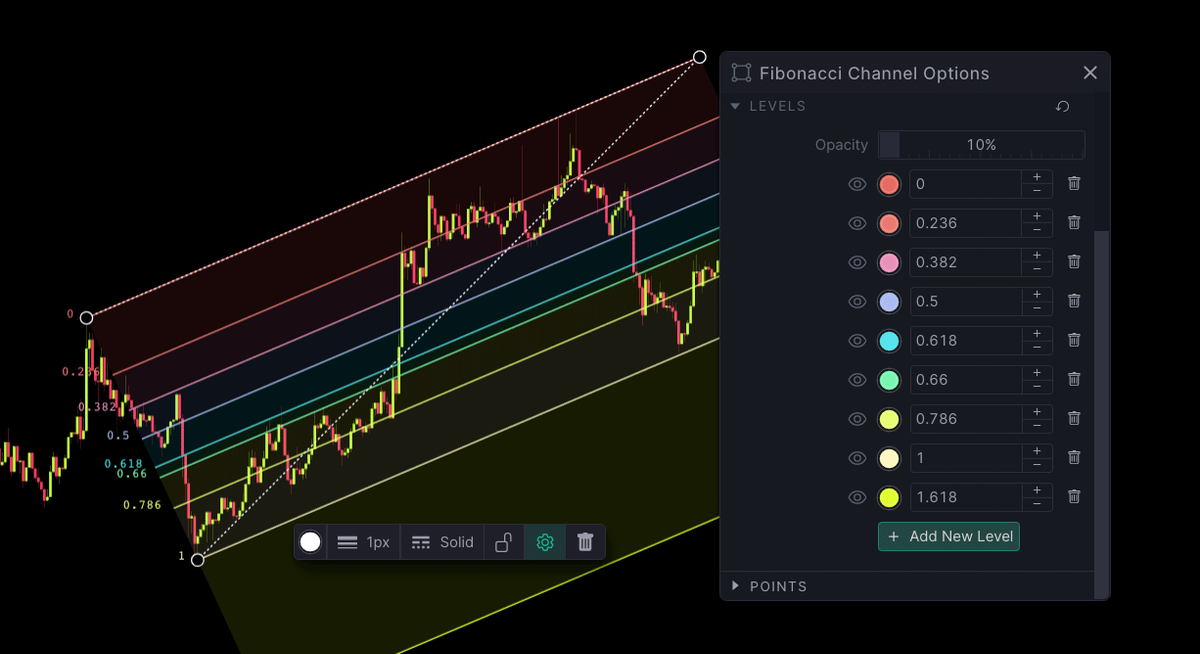Delete the 0.236 level row
Viewport: 1200px width, 654px height.
coord(1074,223)
